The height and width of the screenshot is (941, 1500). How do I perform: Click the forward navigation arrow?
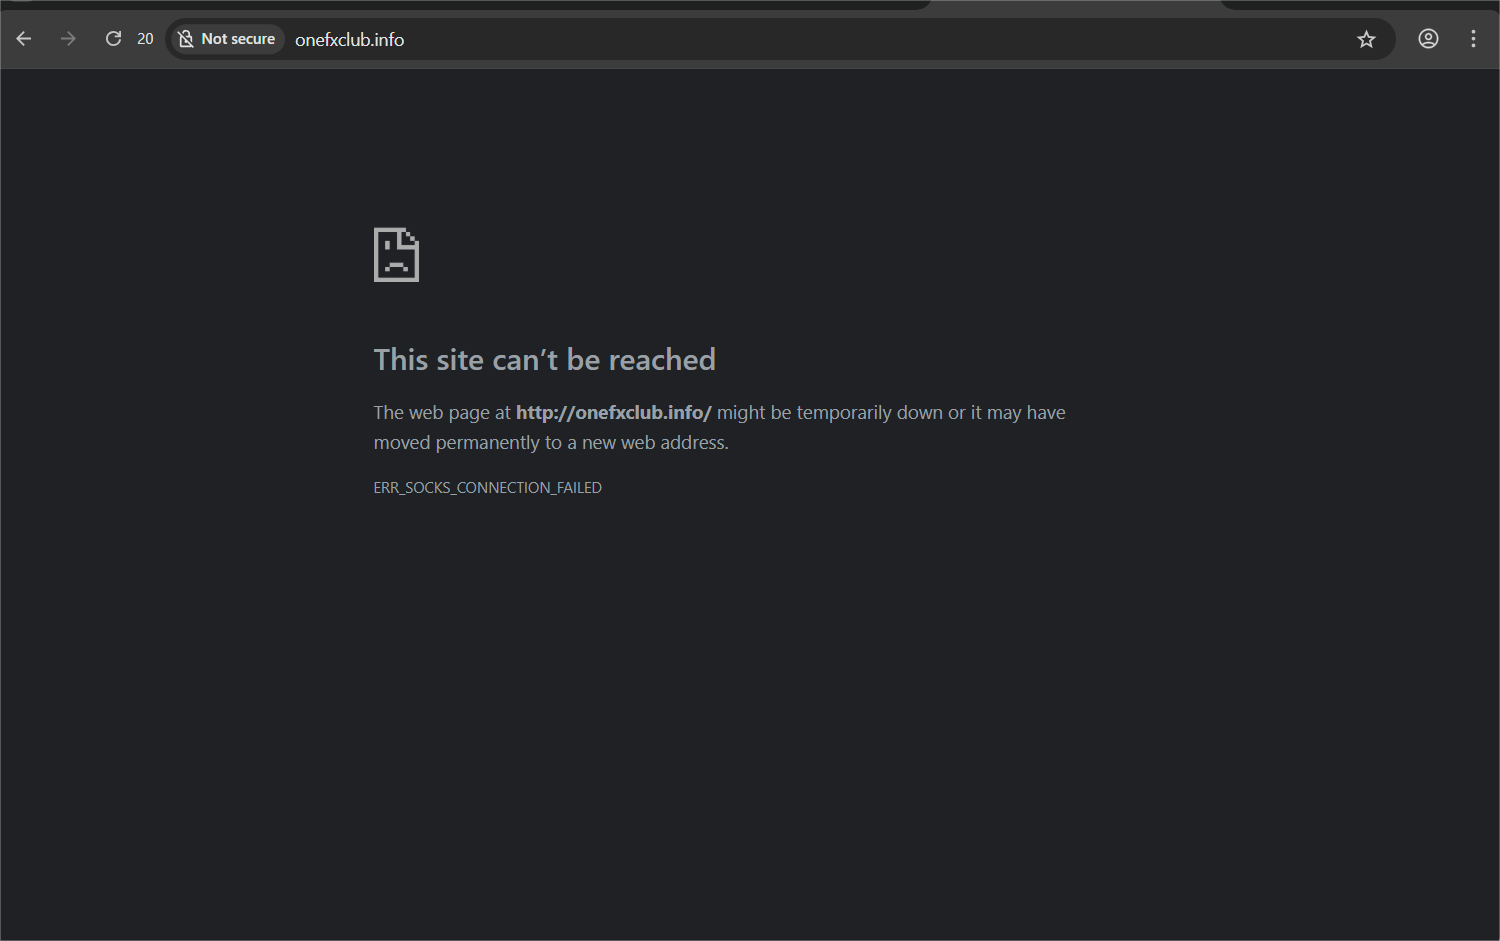[x=68, y=39]
